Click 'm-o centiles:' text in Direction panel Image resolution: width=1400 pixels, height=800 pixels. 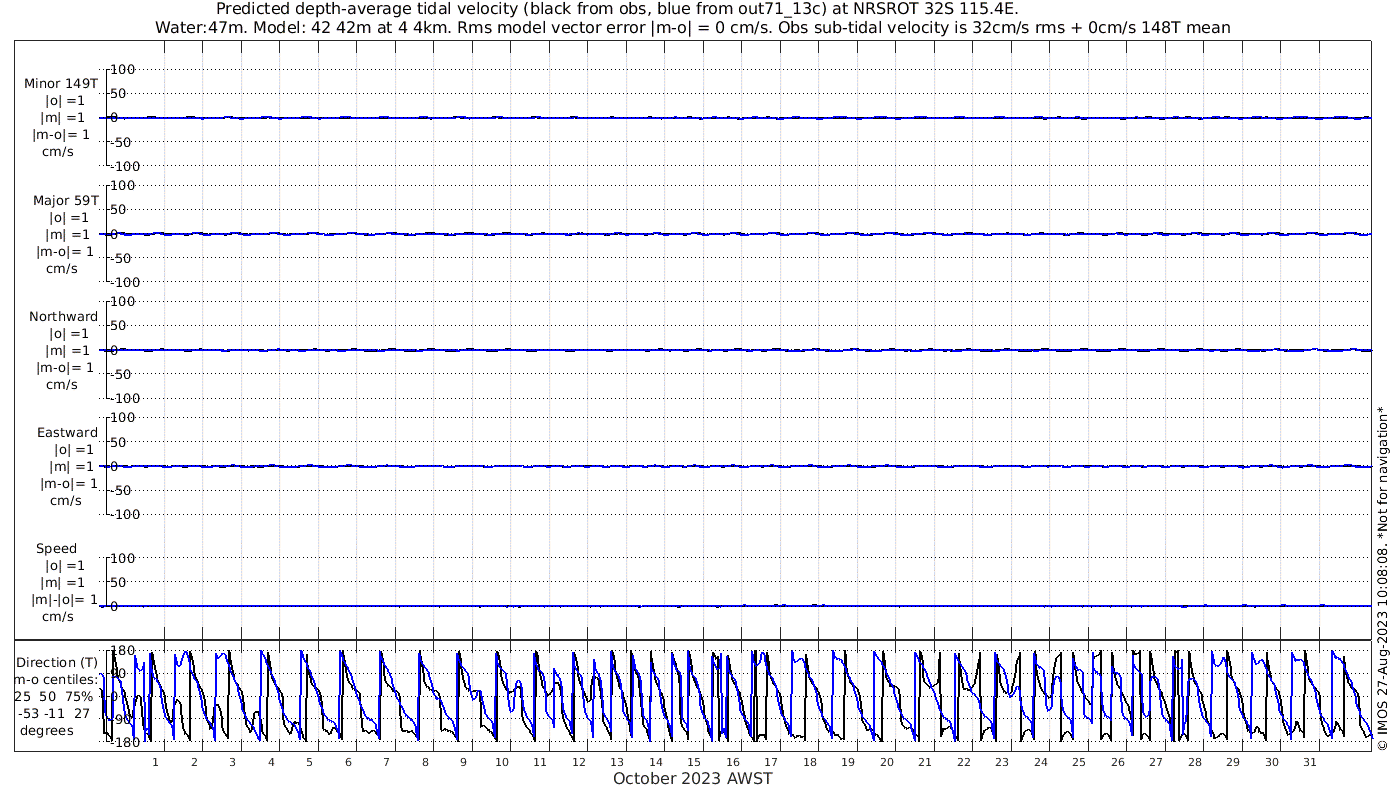tap(56, 679)
